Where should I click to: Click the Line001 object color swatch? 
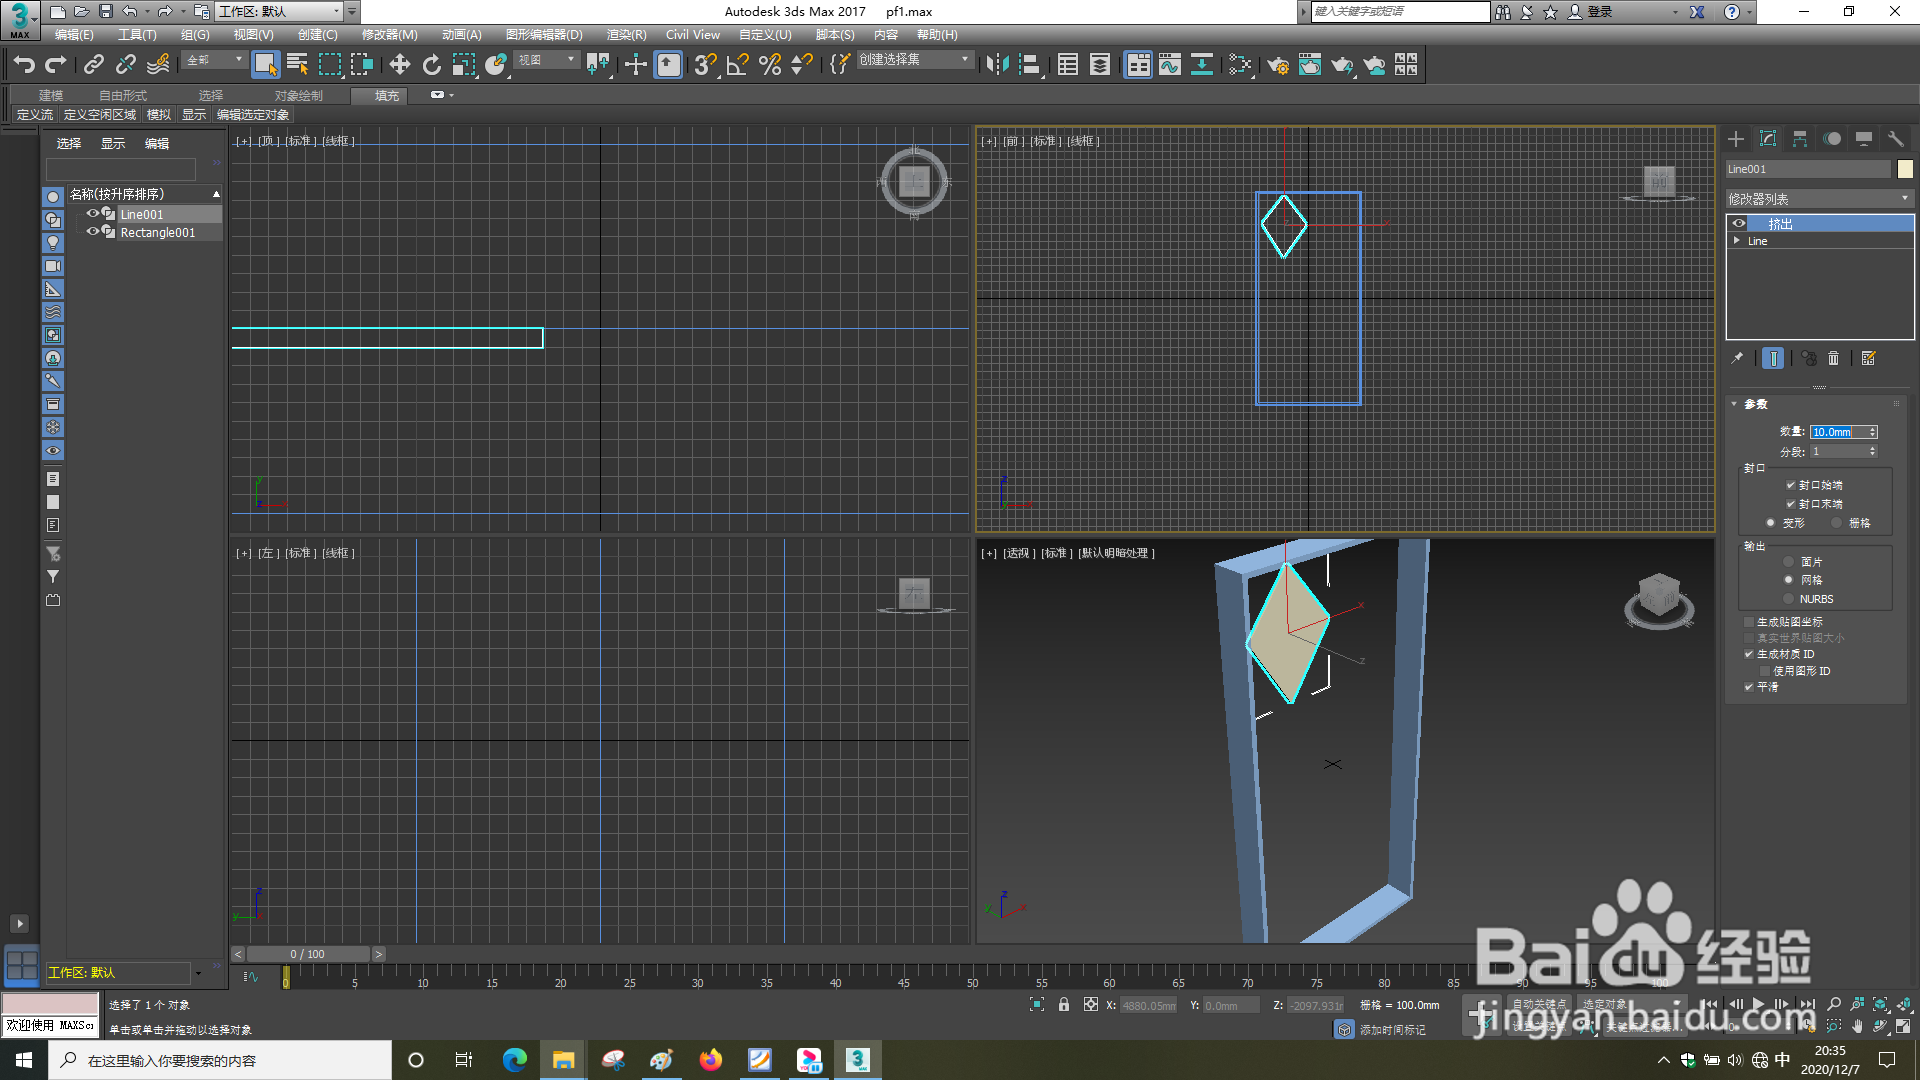click(1905, 169)
